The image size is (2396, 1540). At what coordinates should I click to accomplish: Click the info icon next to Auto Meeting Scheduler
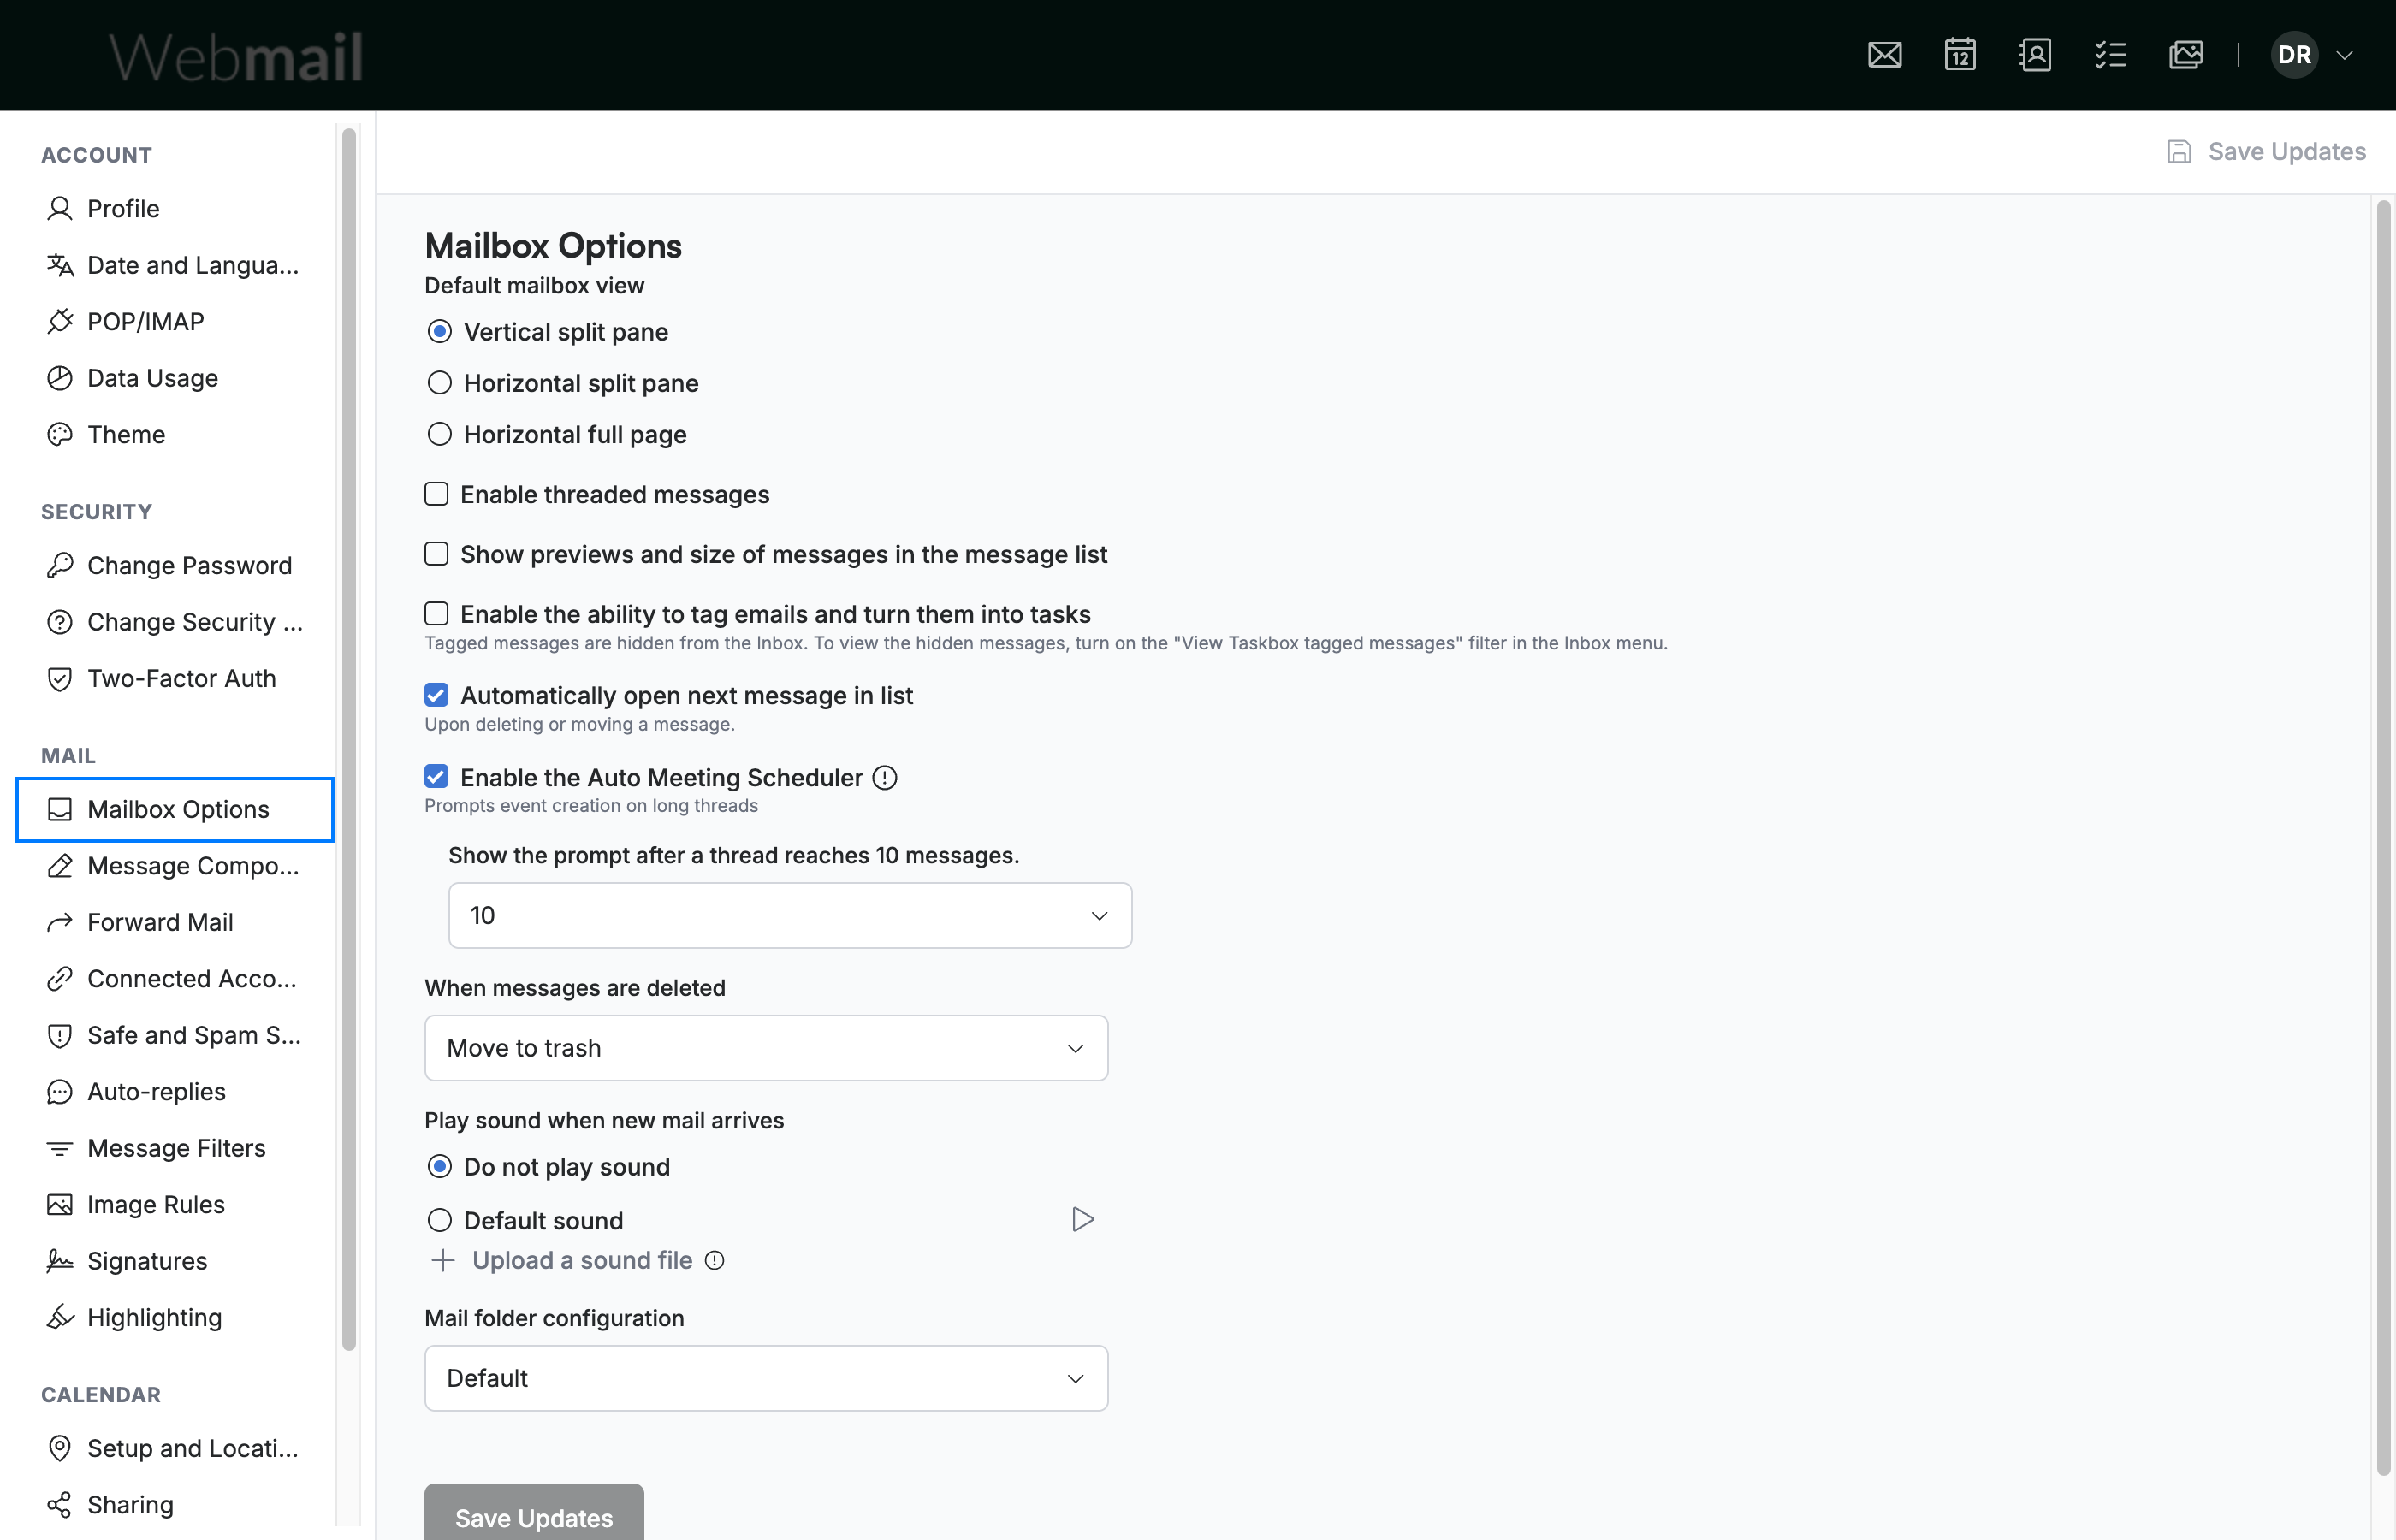pyautogui.click(x=885, y=777)
